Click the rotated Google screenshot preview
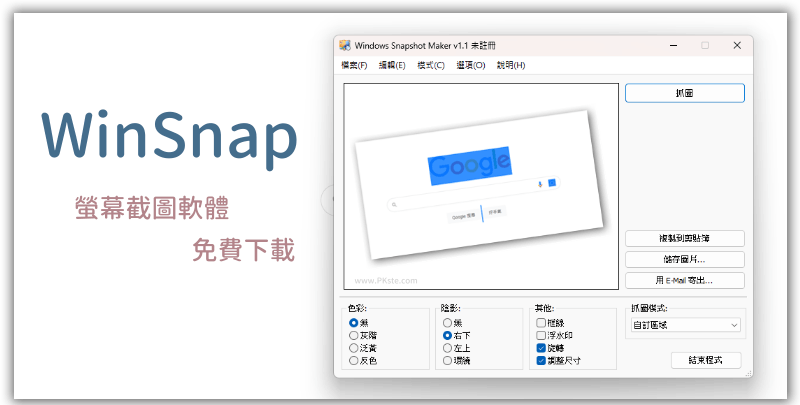 tap(479, 185)
